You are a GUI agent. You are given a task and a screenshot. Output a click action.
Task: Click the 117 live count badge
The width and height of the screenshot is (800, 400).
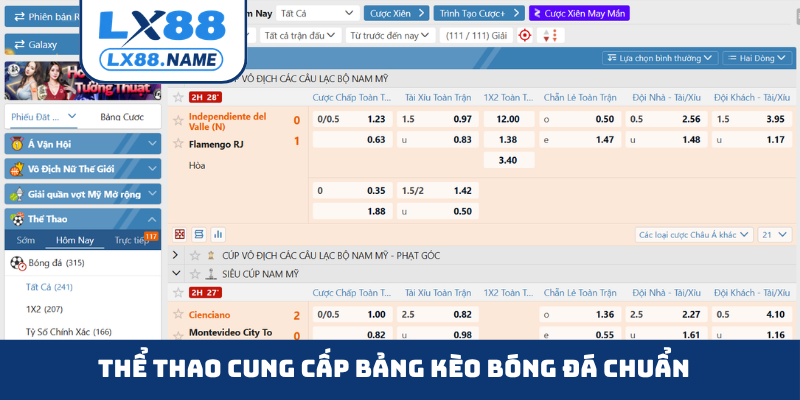click(x=151, y=236)
